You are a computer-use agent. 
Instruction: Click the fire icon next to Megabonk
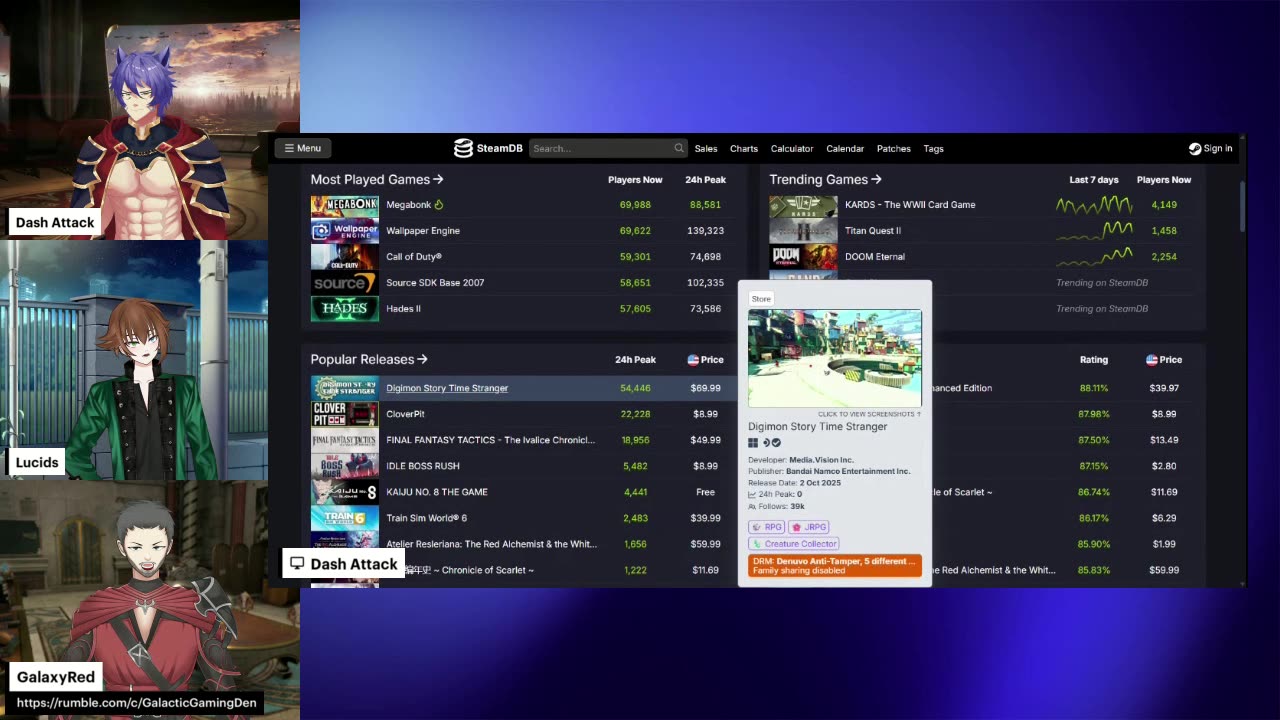point(439,205)
